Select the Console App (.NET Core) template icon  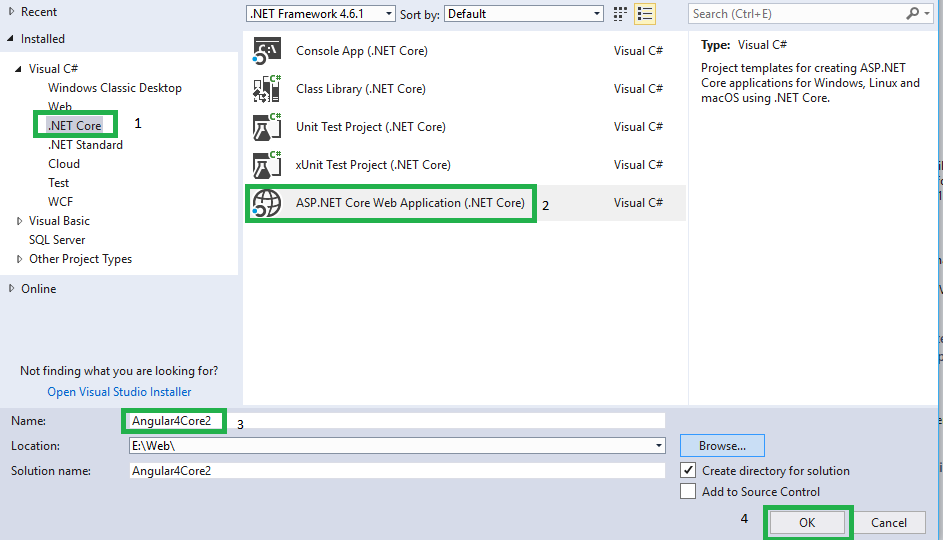267,51
